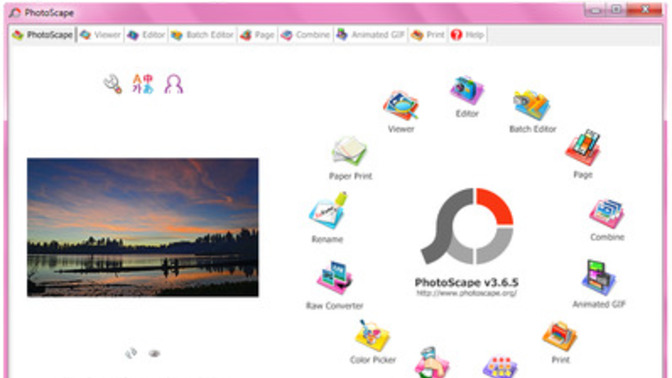This screenshot has height=378, width=672.
Task: Click the PhotoScape v3.6.5 version text
Action: point(467,282)
